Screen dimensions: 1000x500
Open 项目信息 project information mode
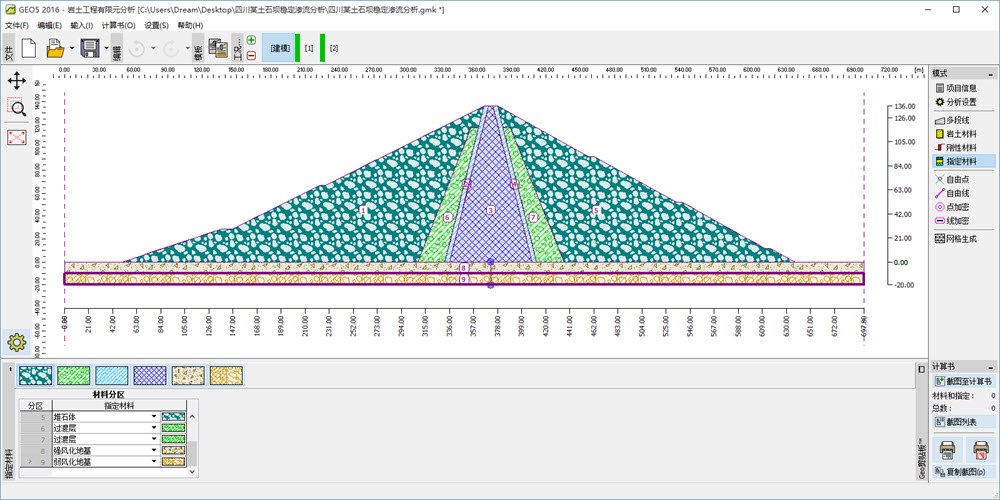962,89
